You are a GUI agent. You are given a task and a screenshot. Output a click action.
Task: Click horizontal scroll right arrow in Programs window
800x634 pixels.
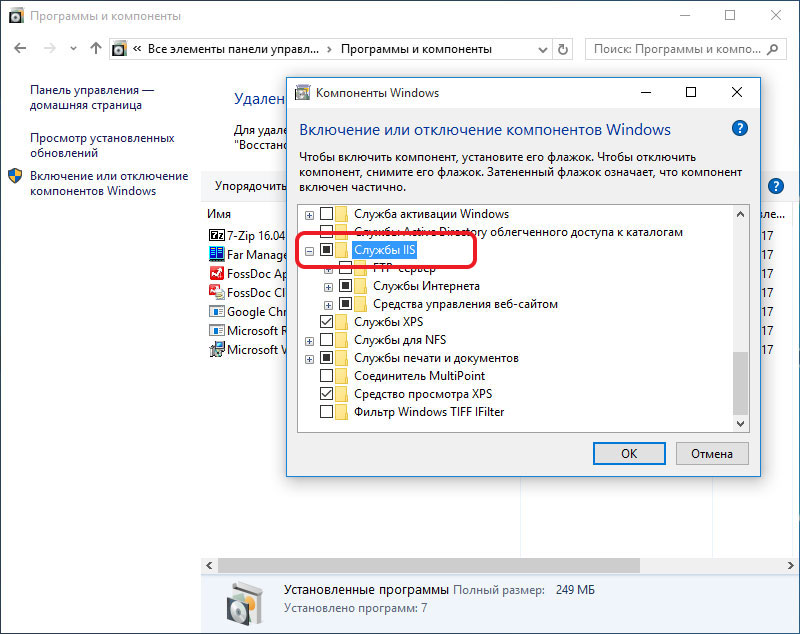coord(790,565)
